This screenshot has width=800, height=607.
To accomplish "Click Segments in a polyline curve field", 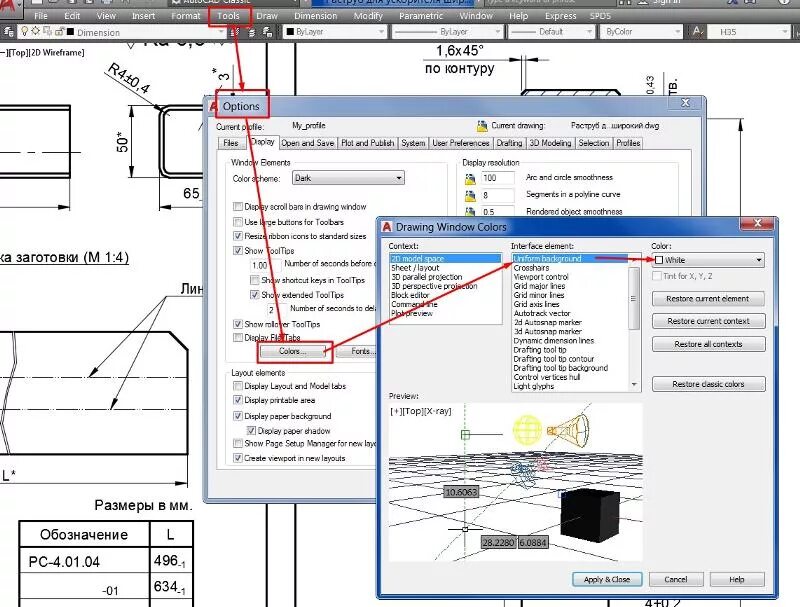I will pos(497,195).
